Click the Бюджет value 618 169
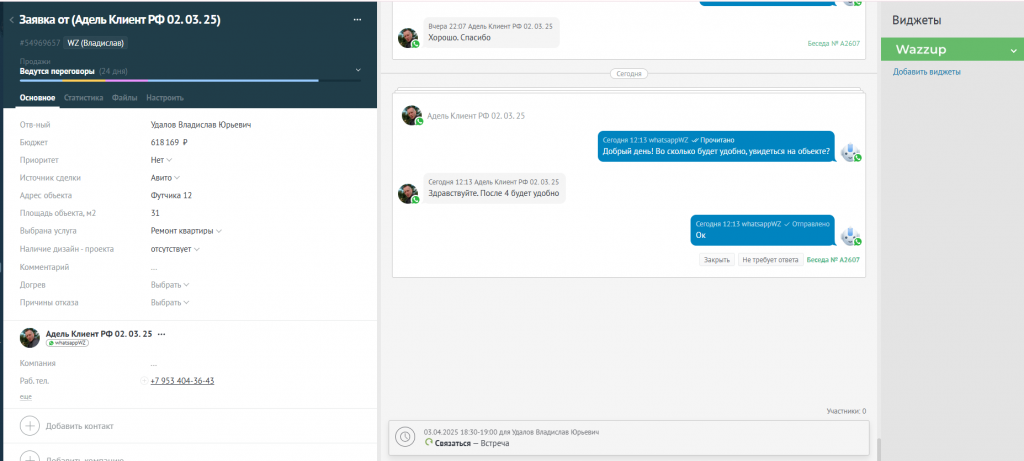 tap(169, 142)
